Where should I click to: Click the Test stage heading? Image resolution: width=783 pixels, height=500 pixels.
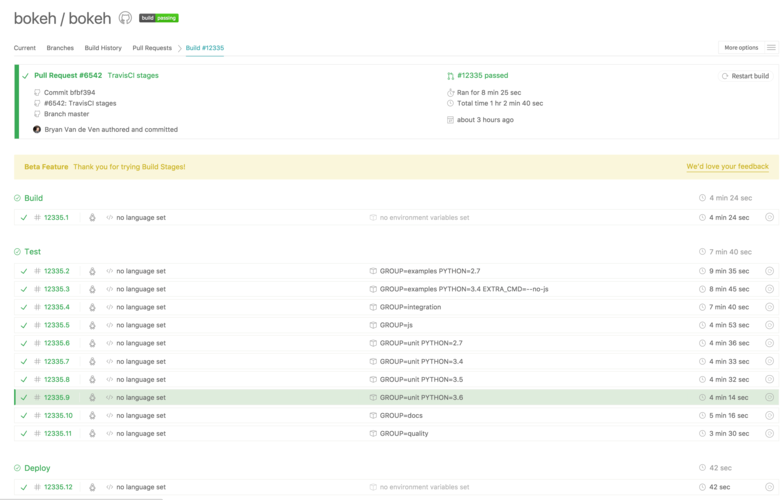(32, 252)
